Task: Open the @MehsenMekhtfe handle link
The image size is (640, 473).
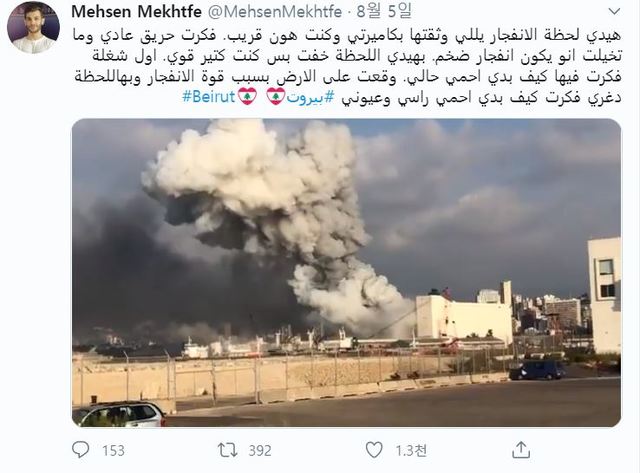Action: point(275,11)
